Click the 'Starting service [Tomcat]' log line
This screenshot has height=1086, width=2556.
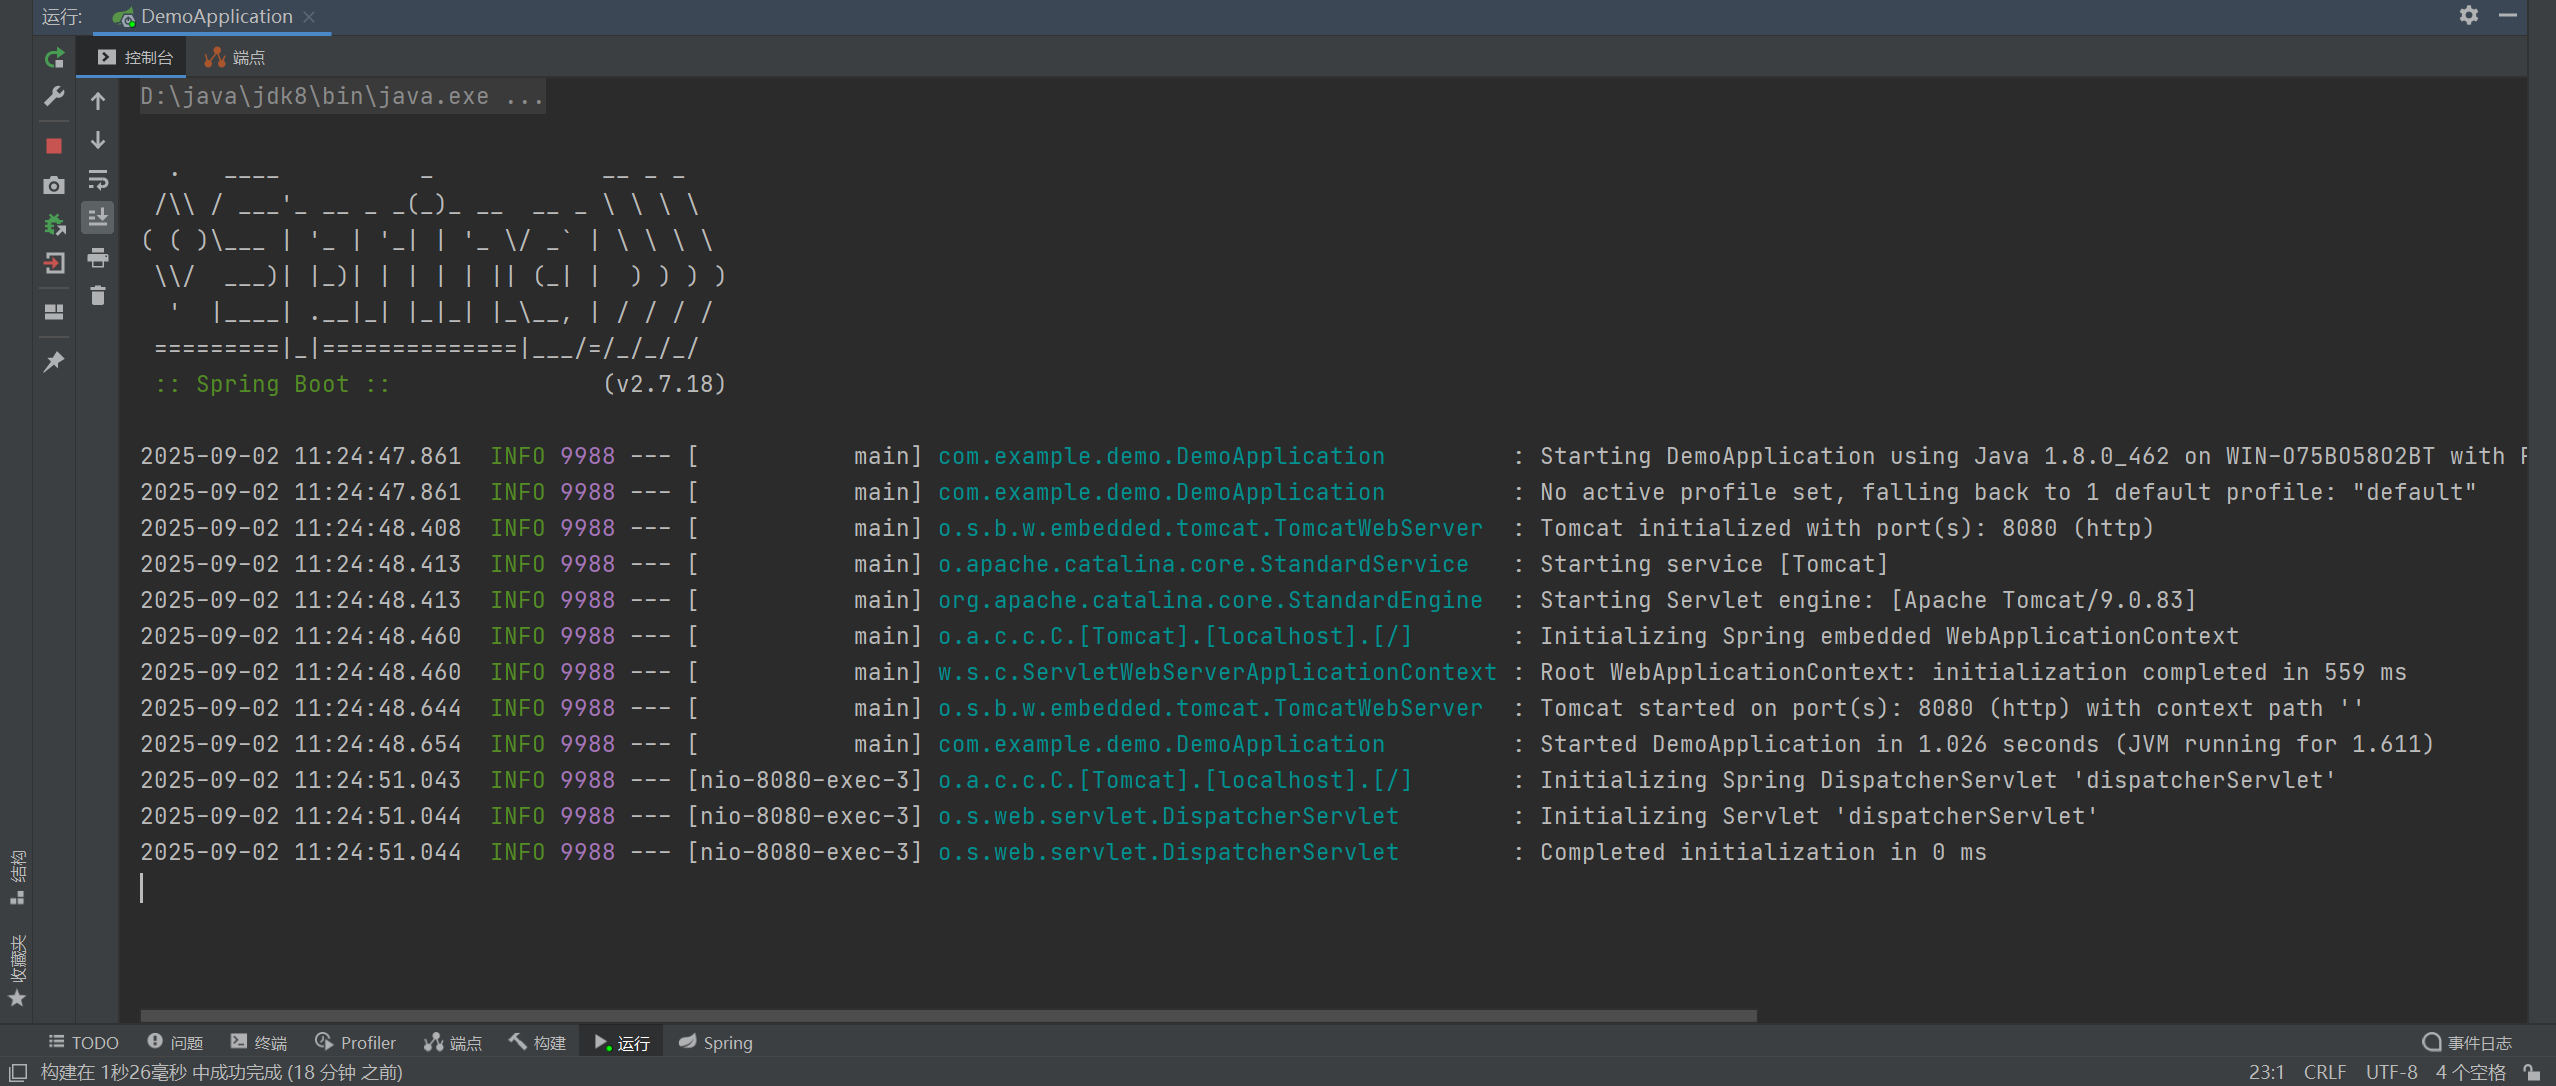(x=1713, y=564)
